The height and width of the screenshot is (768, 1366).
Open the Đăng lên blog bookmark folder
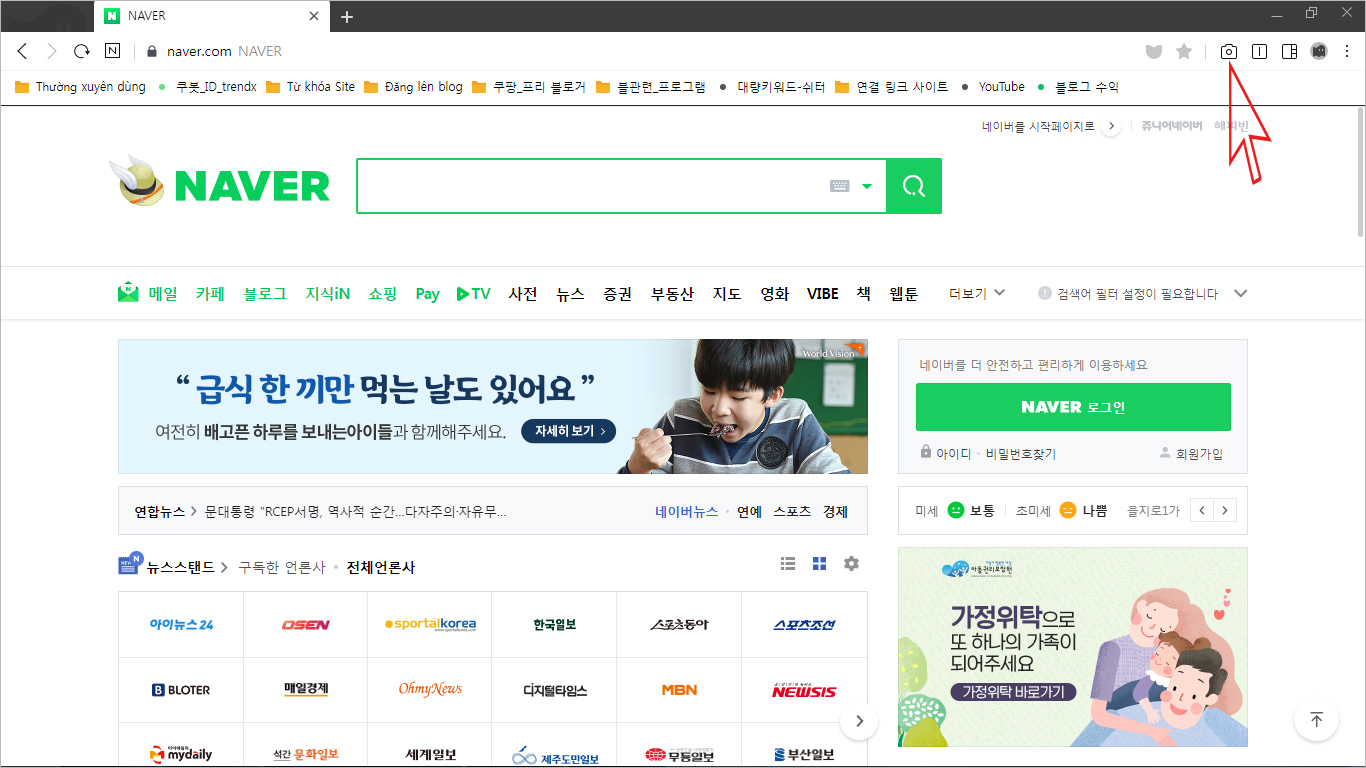pos(413,87)
